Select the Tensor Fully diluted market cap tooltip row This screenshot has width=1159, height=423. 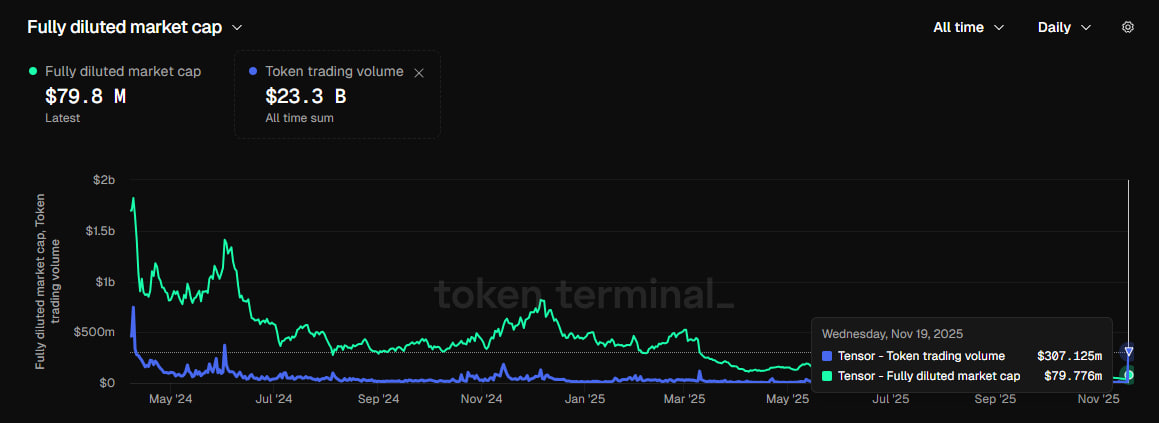tap(960, 376)
